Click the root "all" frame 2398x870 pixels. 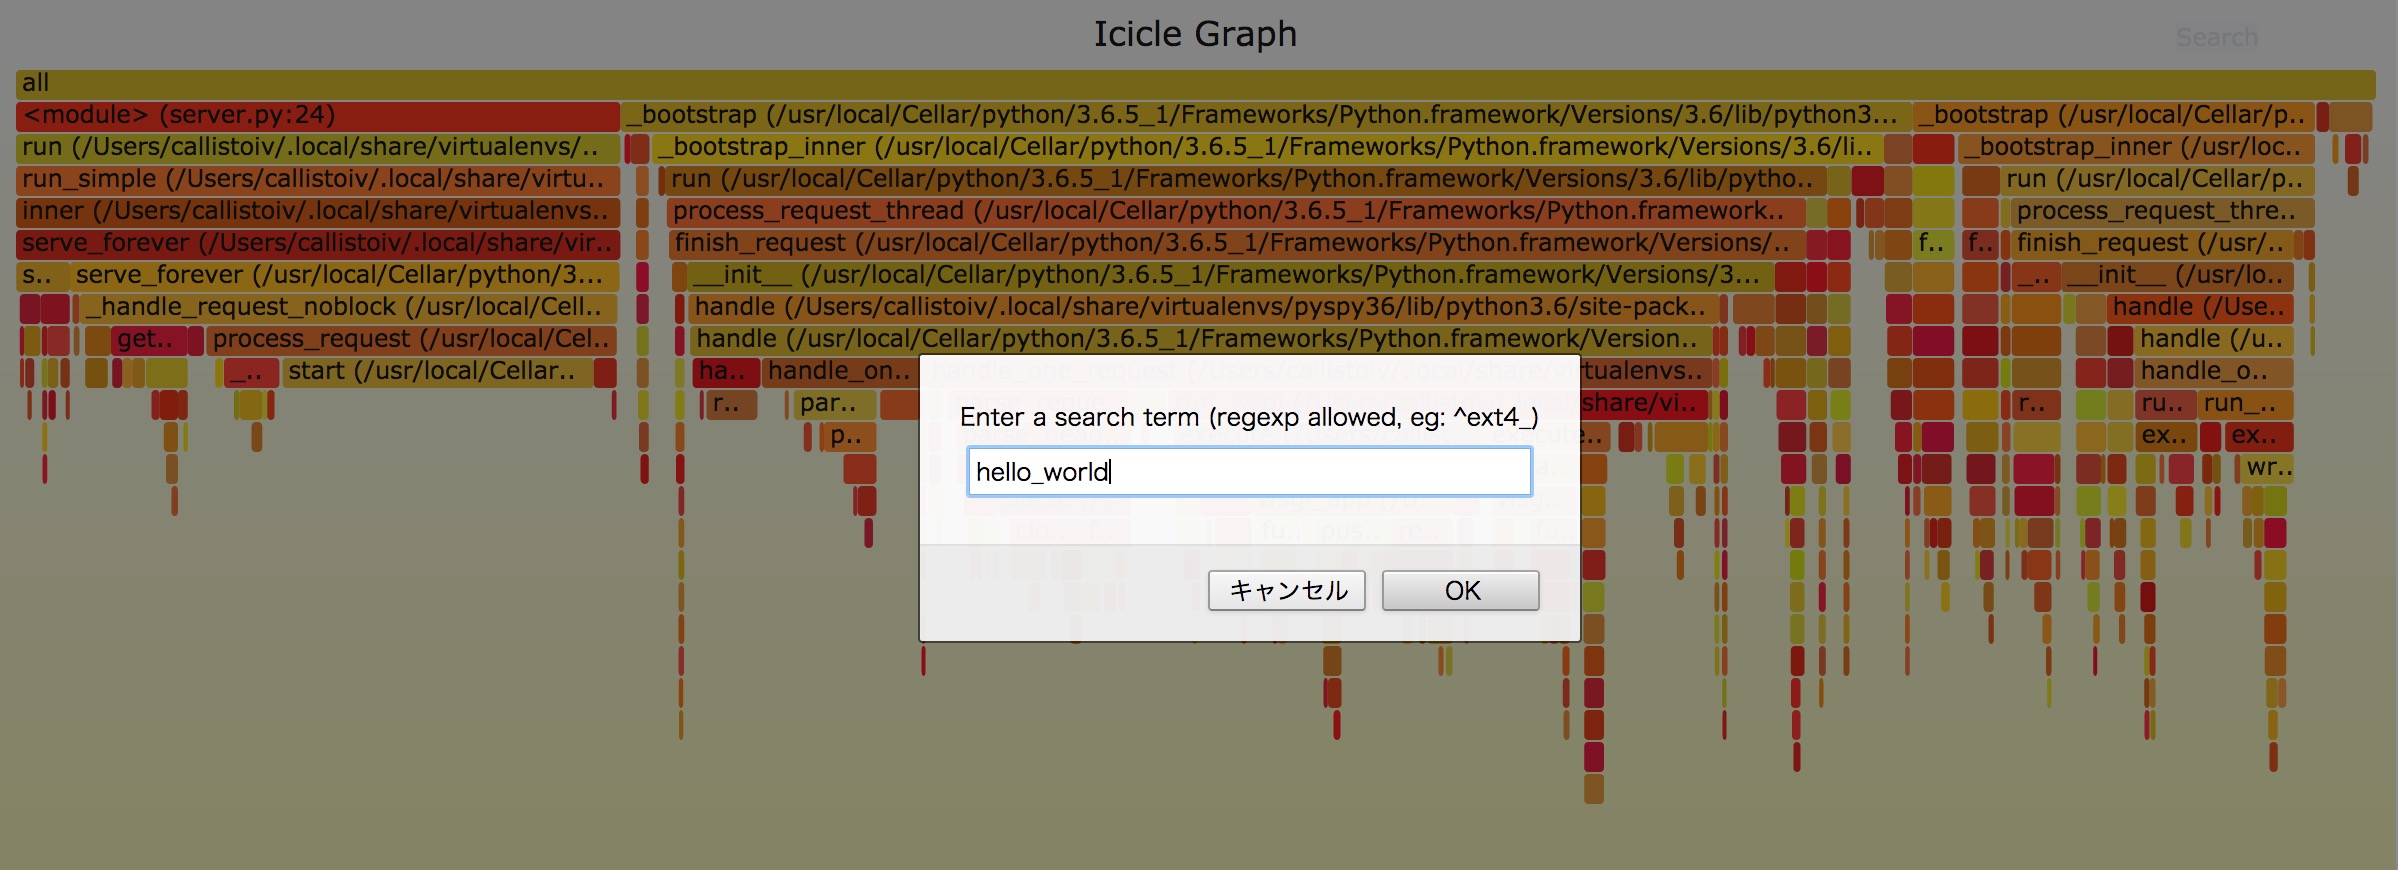pos(1195,83)
